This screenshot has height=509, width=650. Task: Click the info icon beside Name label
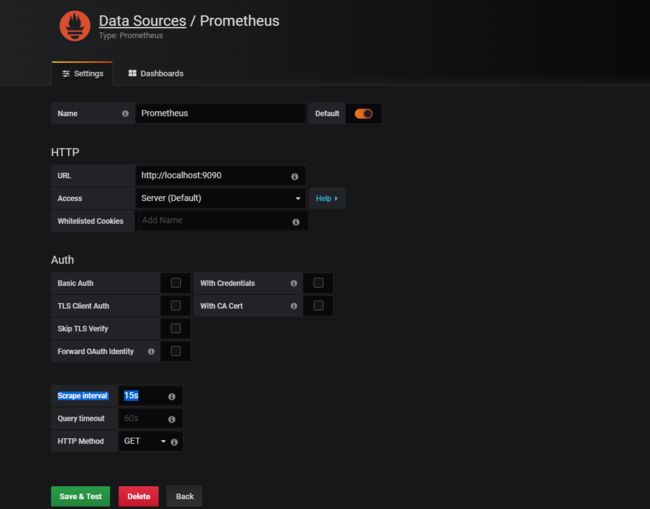tap(125, 114)
